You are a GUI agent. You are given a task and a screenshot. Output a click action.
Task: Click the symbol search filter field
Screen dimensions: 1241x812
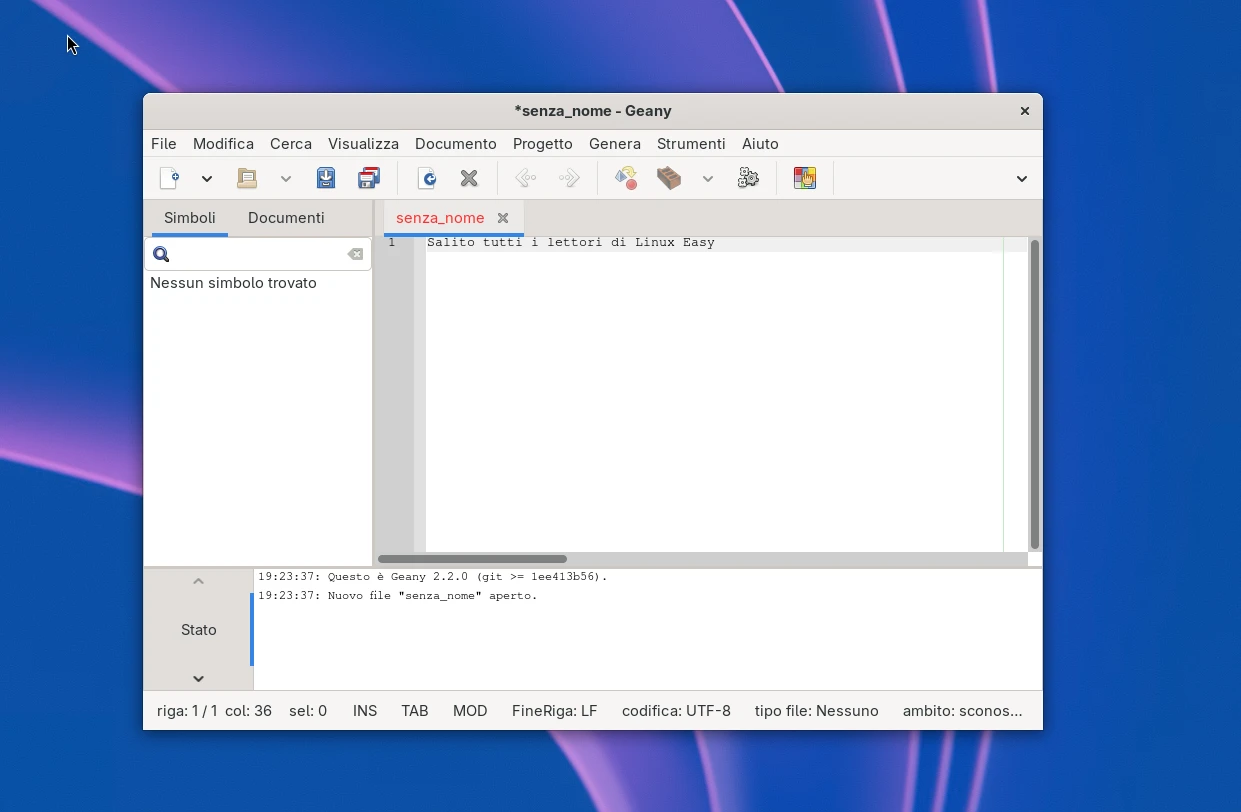pyautogui.click(x=258, y=255)
